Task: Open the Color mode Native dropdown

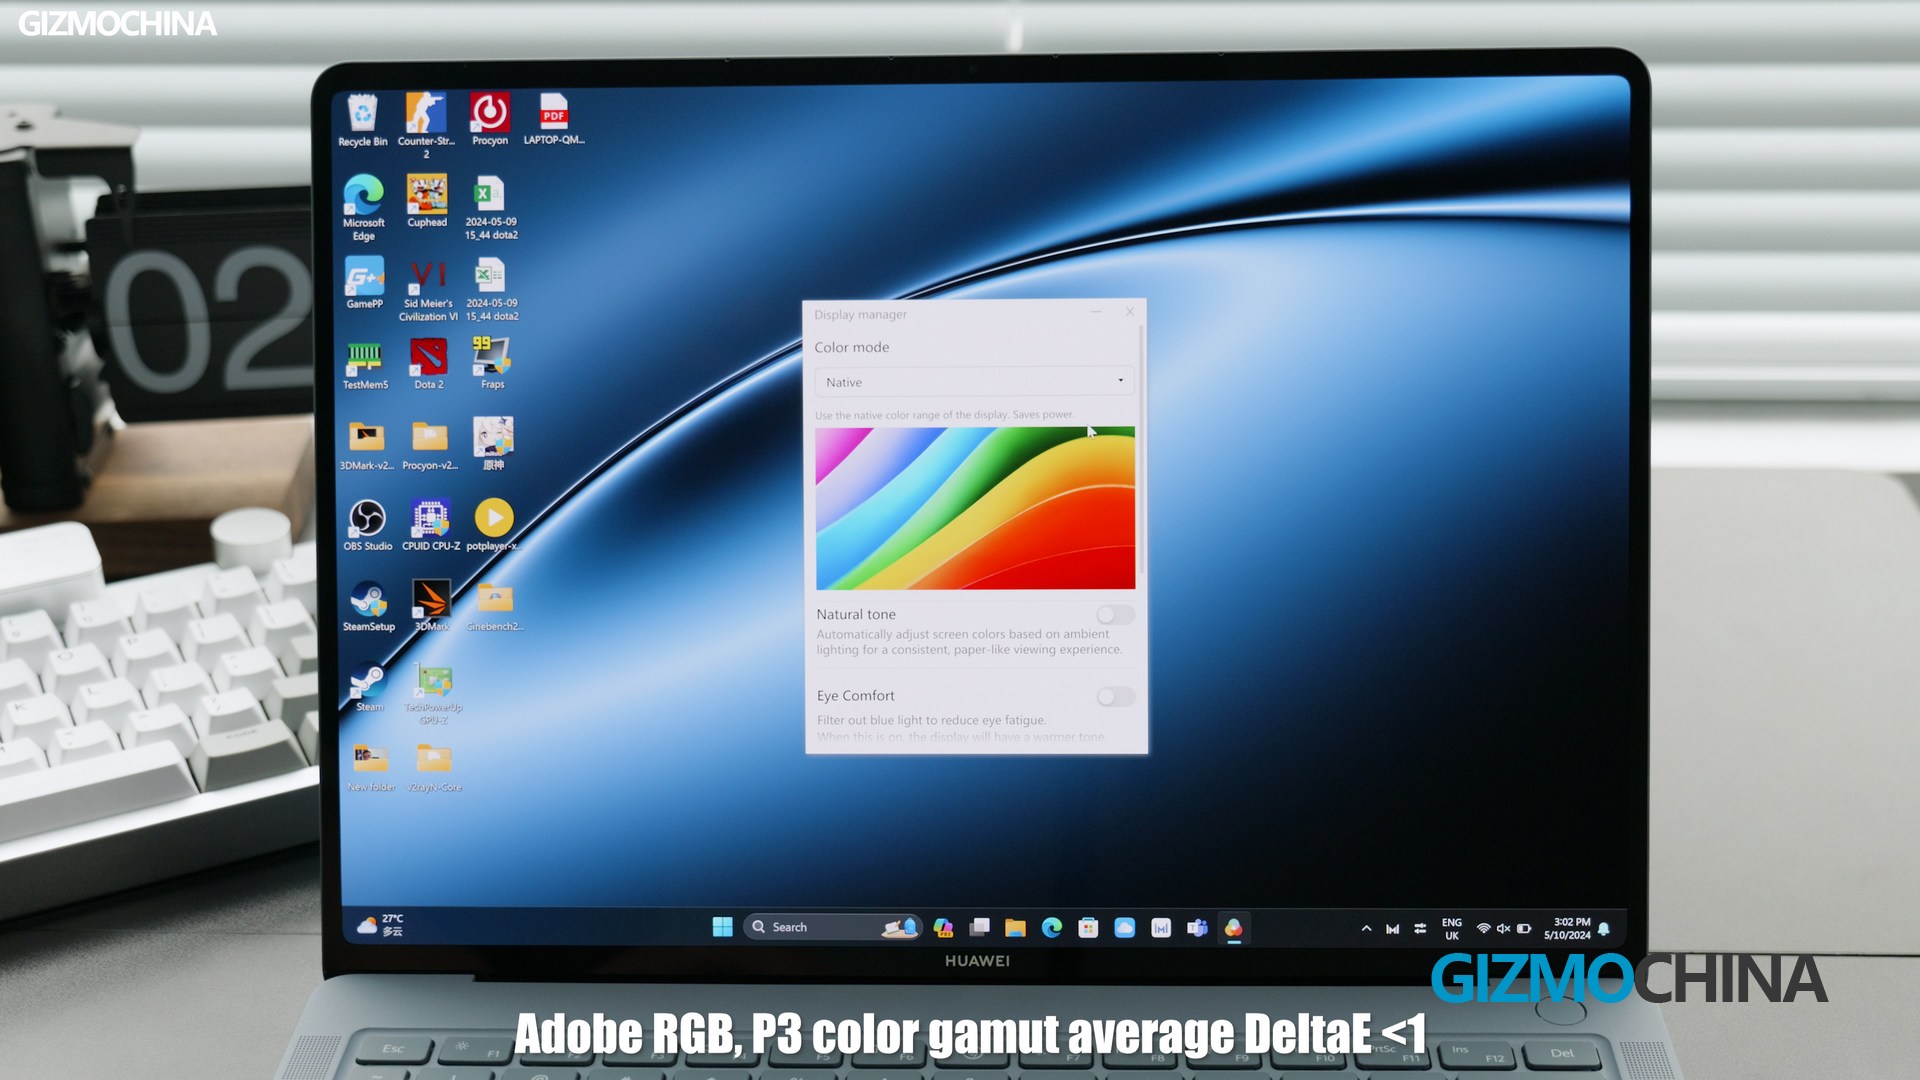Action: click(x=975, y=382)
